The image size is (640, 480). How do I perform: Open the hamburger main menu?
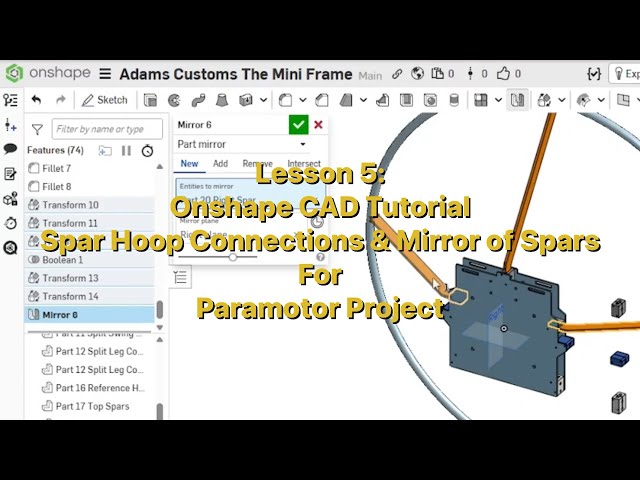click(x=105, y=74)
